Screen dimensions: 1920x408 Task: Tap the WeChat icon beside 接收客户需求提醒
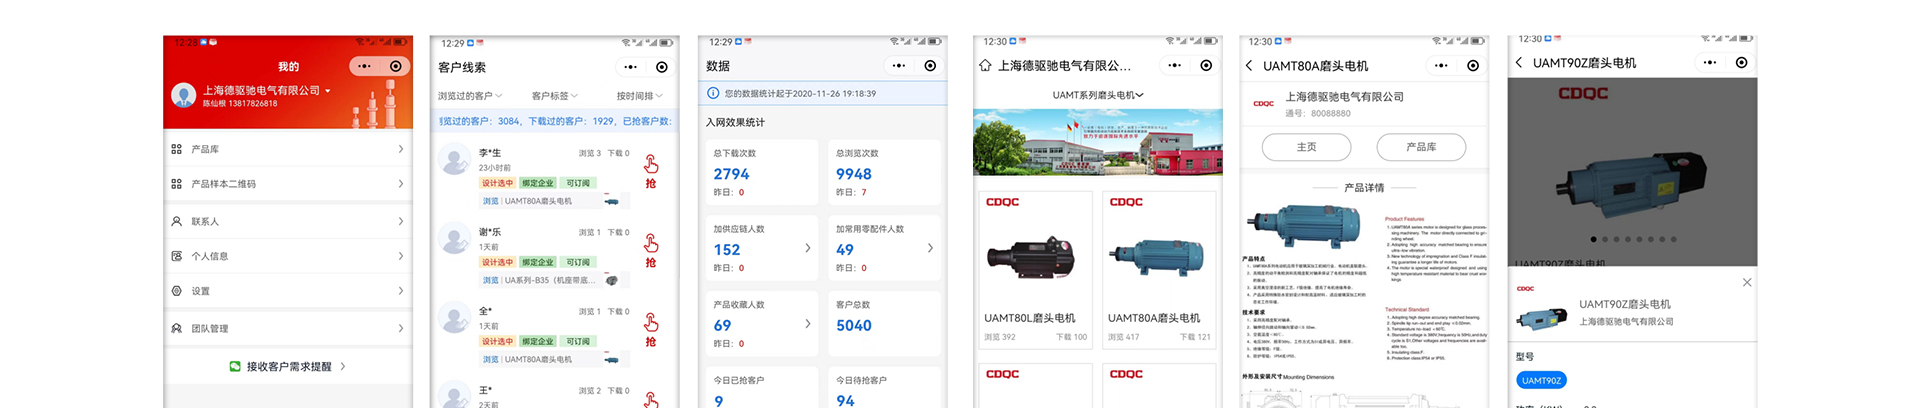pos(235,367)
